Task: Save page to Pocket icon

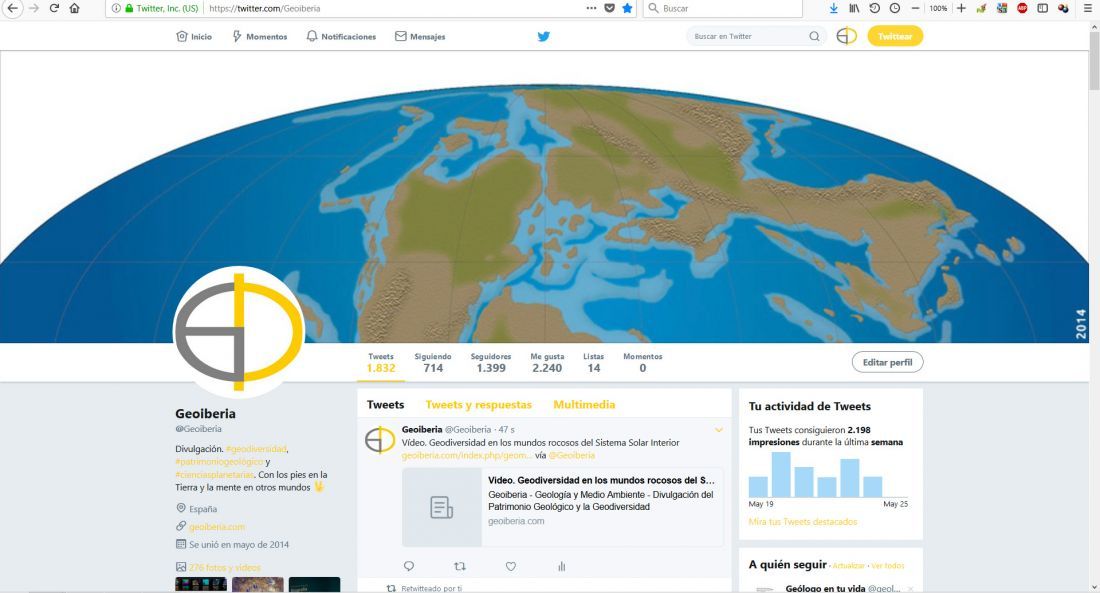Action: click(x=609, y=8)
